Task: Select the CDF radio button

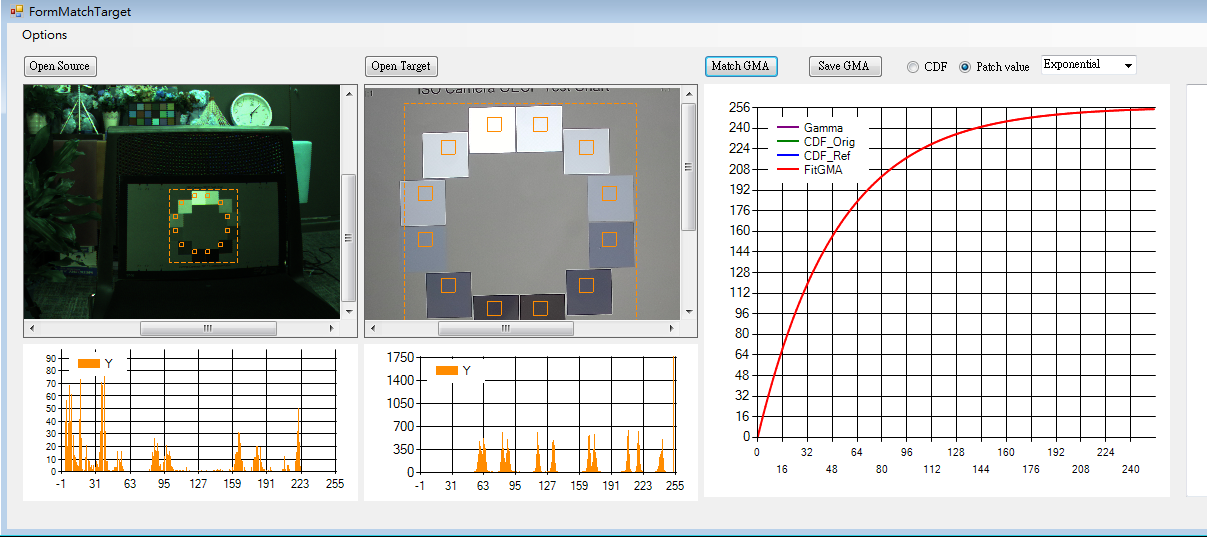Action: coord(913,67)
